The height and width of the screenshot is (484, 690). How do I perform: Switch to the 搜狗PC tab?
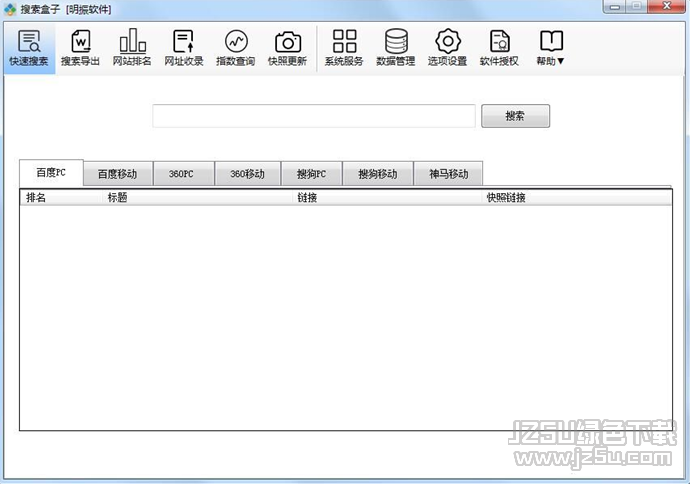coord(312,174)
